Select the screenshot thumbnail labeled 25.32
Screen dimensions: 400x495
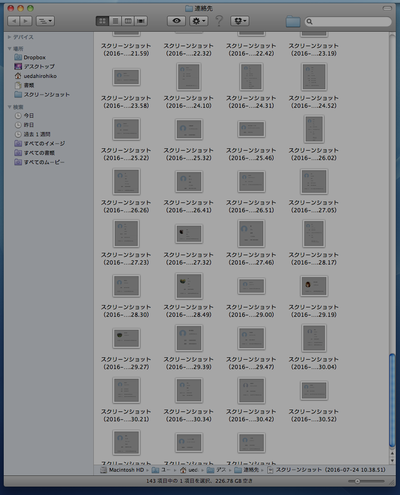point(189,129)
